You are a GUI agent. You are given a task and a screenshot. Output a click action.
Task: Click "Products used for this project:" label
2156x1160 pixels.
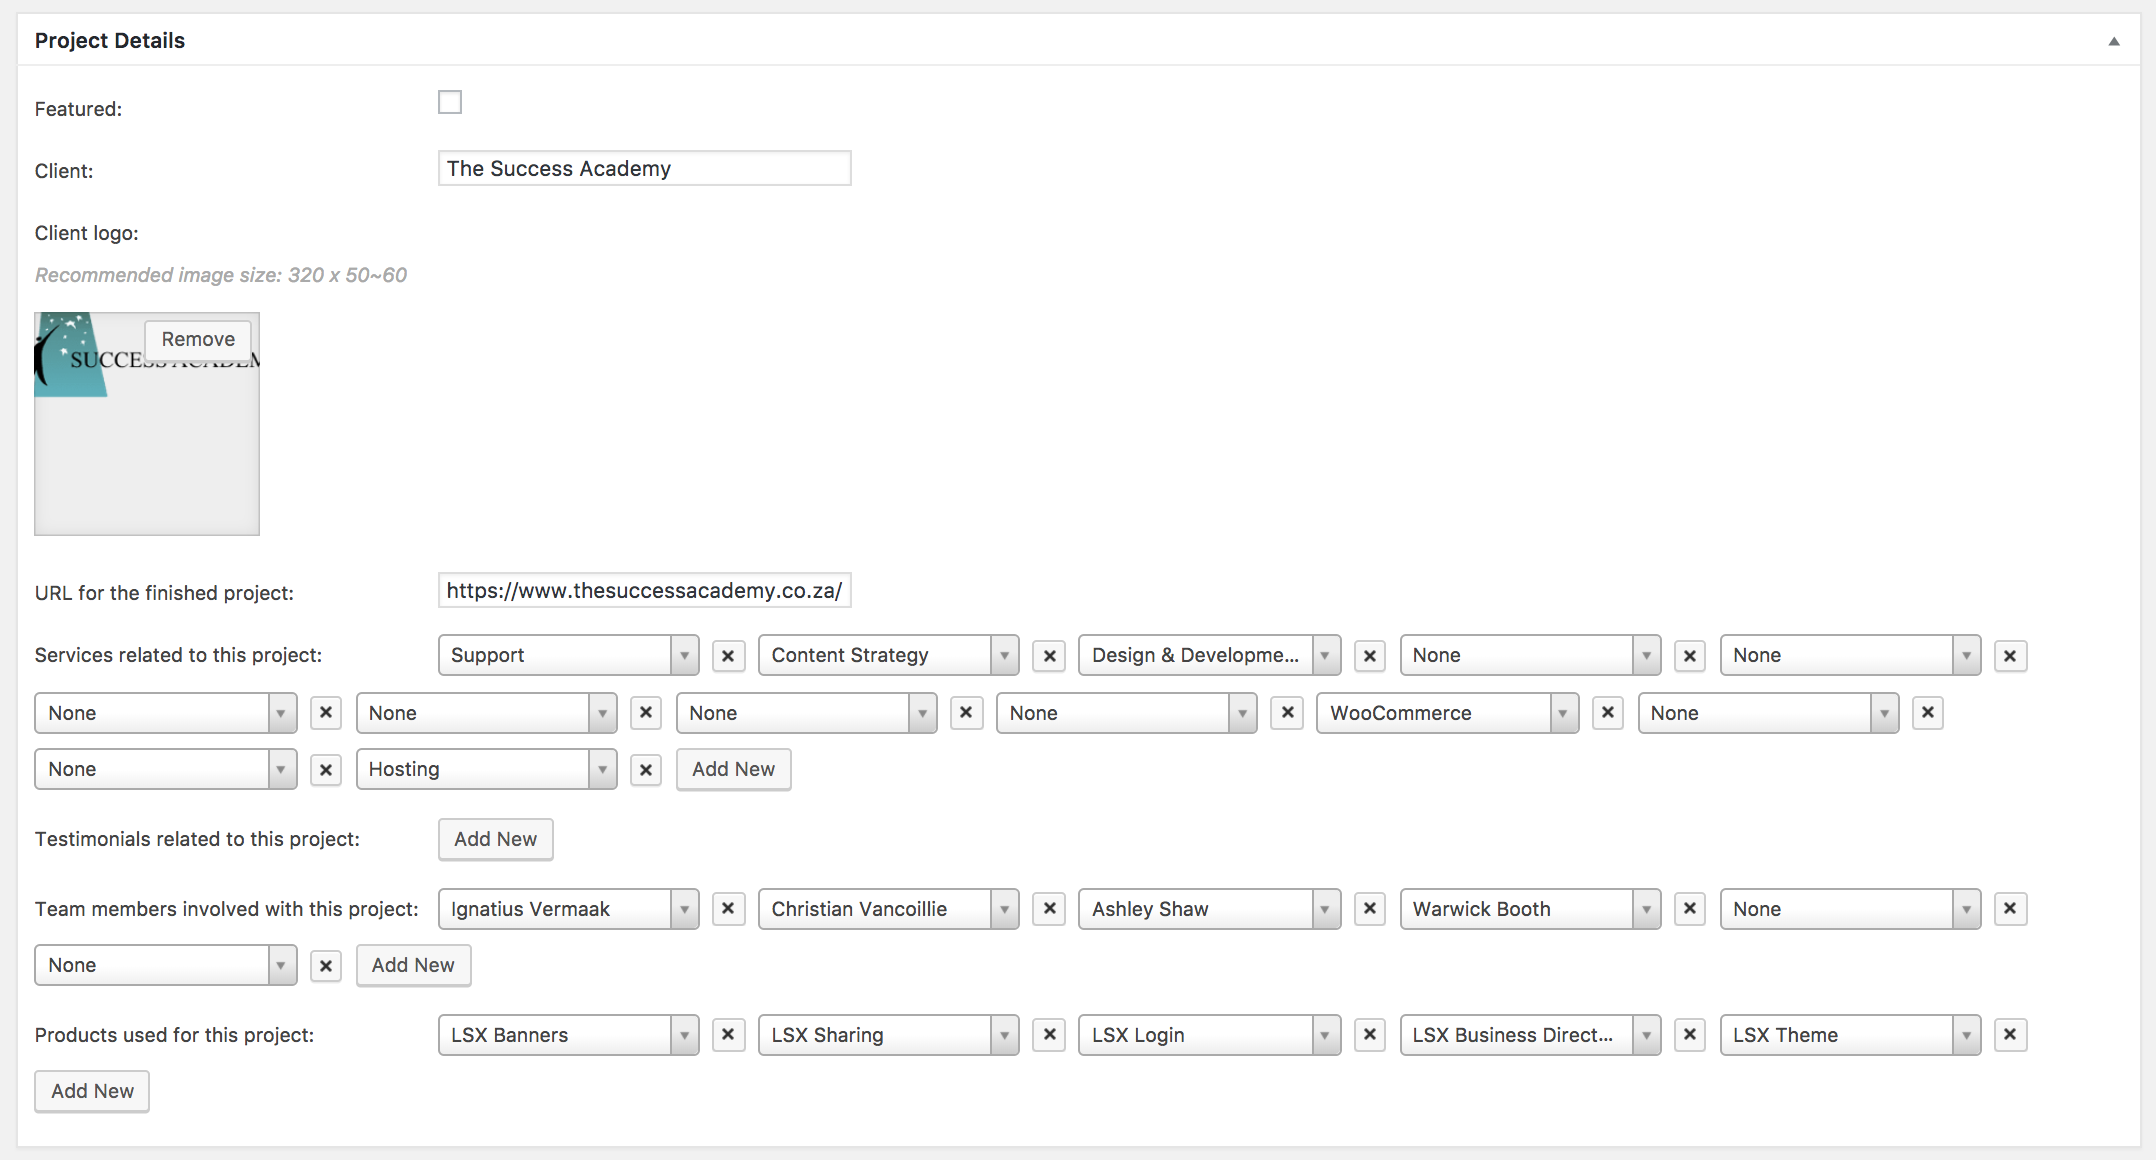174,1035
